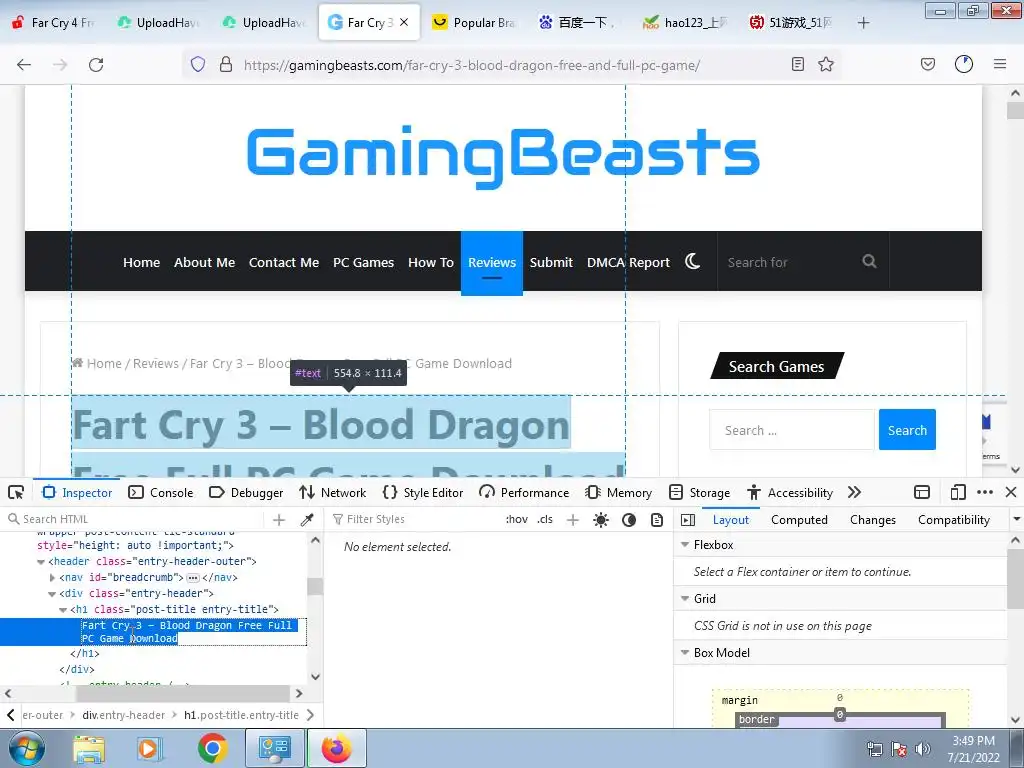This screenshot has width=1024, height=768.
Task: Toggle print media simulation icon
Action: (657, 520)
